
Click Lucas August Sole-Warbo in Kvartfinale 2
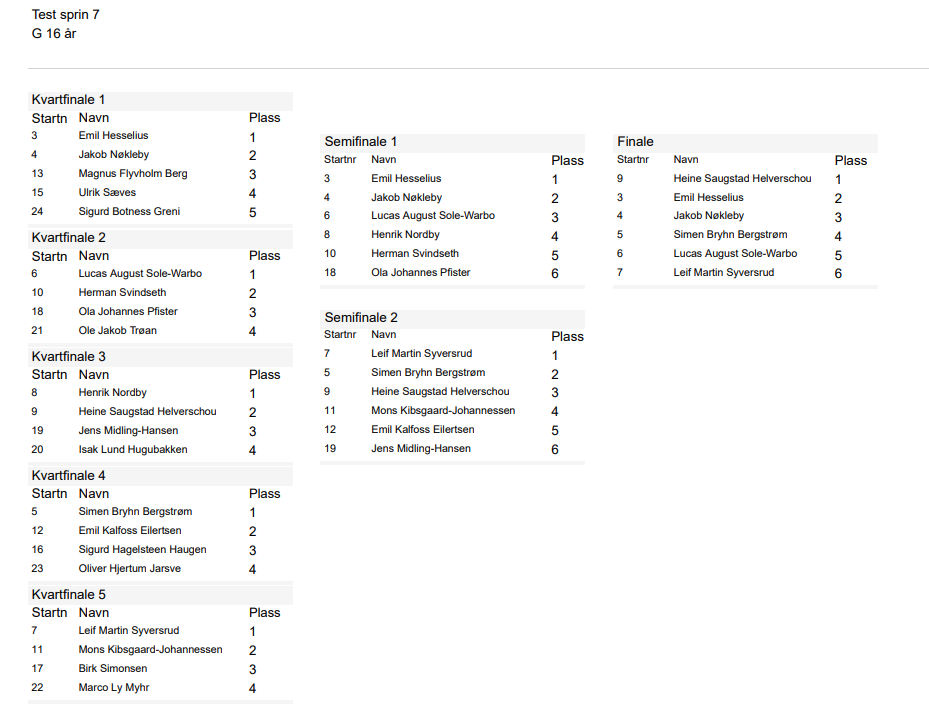[x=140, y=274]
